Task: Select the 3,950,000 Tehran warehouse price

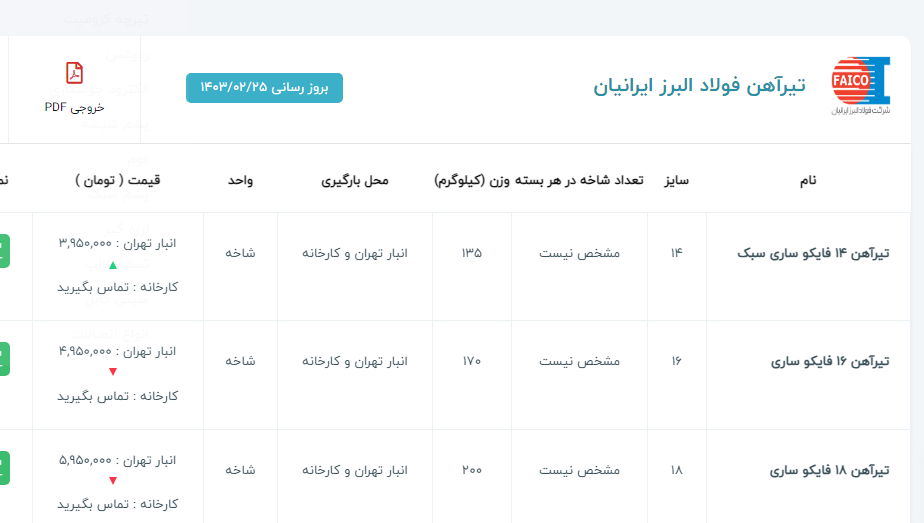Action: (x=118, y=243)
